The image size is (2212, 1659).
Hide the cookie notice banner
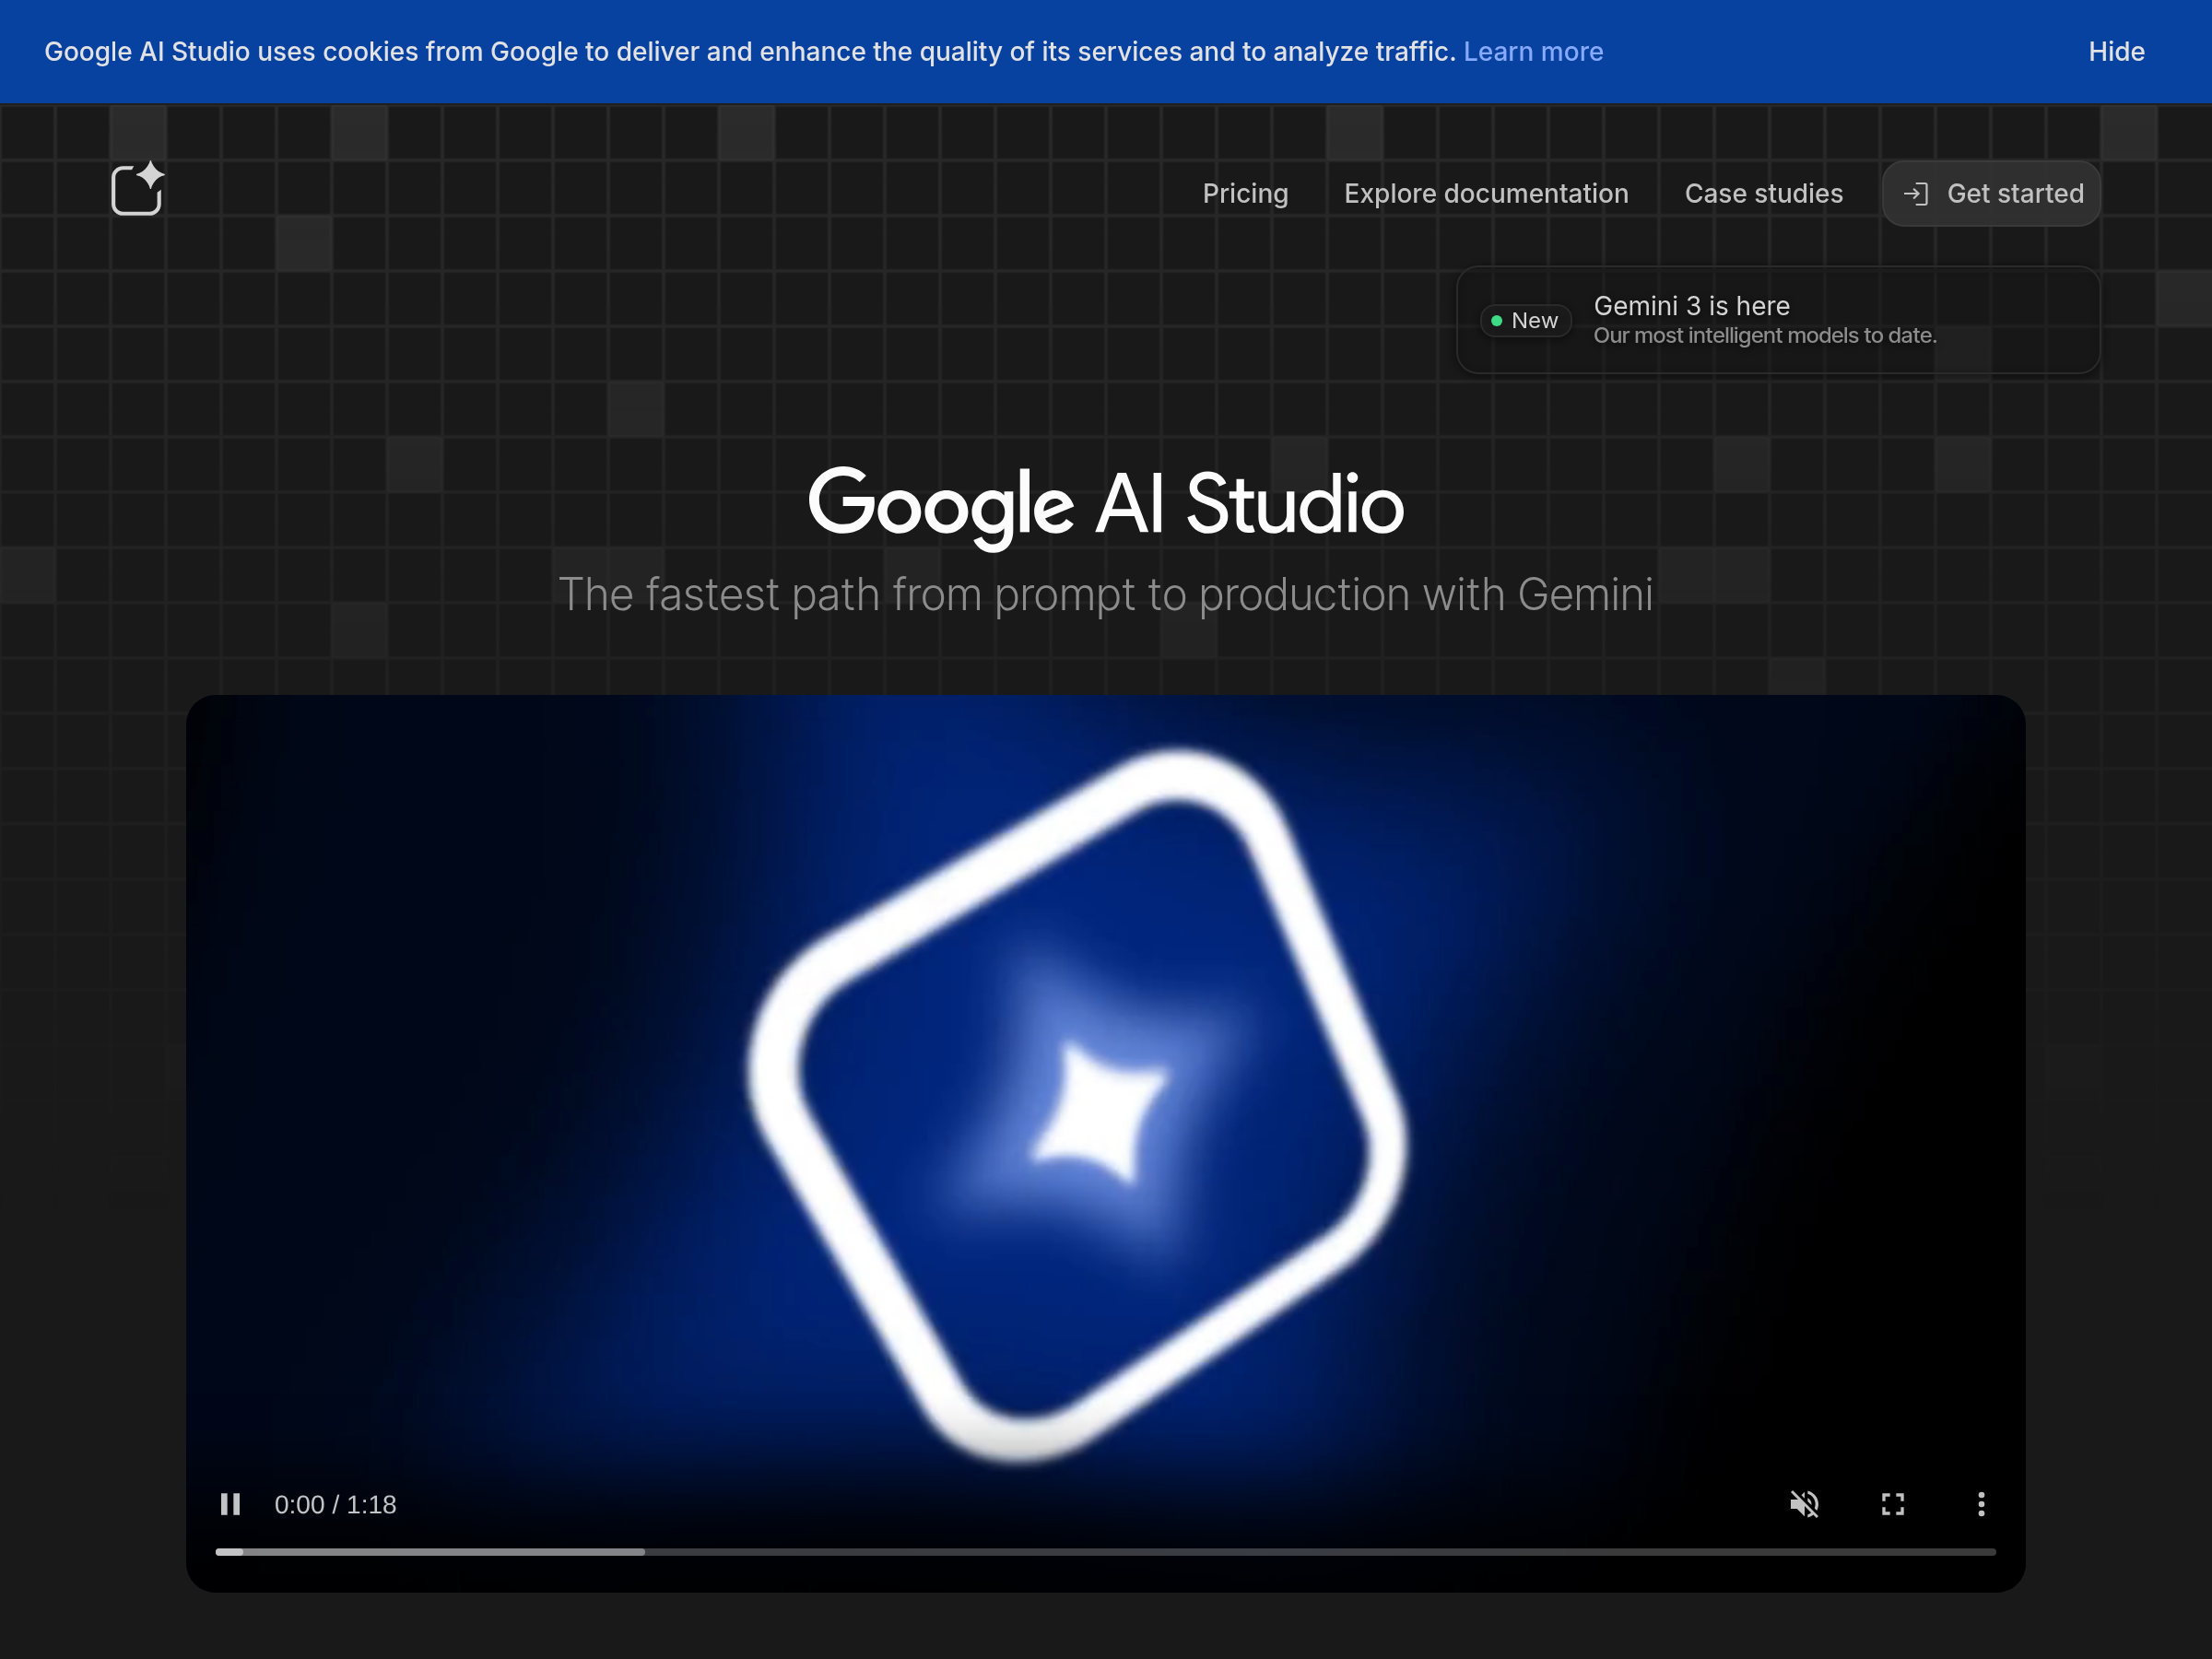click(2116, 52)
